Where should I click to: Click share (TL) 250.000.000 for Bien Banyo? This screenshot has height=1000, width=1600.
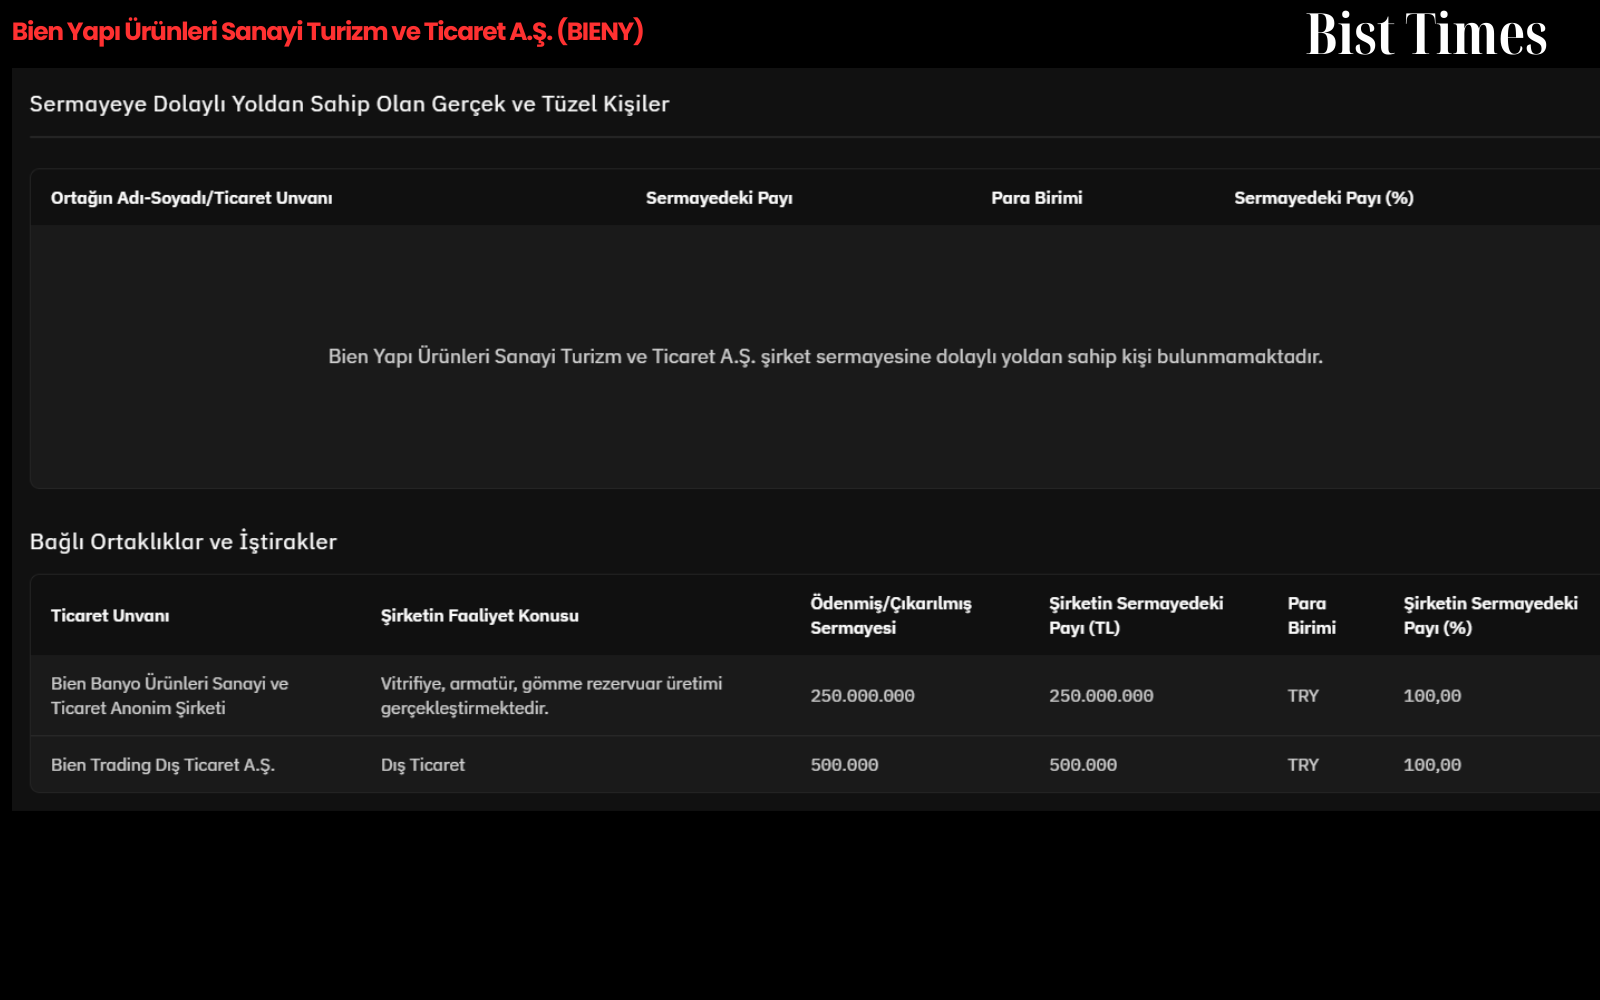click(1101, 696)
